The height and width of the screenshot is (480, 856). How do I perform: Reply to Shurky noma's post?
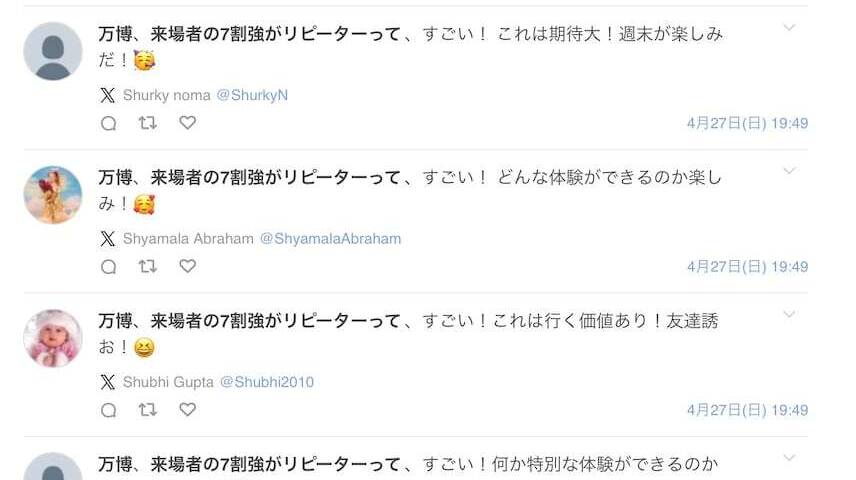click(109, 123)
